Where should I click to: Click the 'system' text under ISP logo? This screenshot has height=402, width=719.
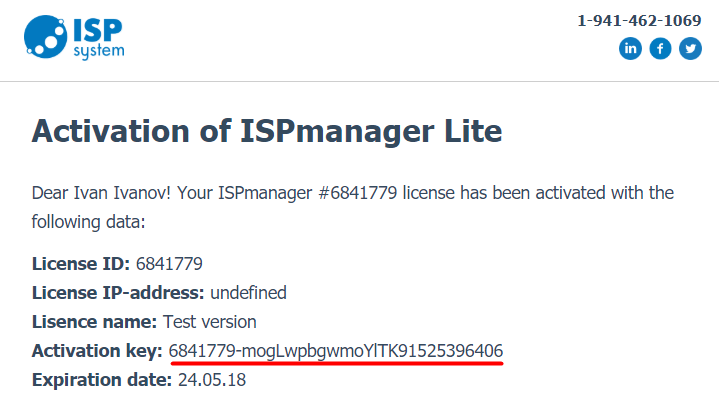point(99,51)
